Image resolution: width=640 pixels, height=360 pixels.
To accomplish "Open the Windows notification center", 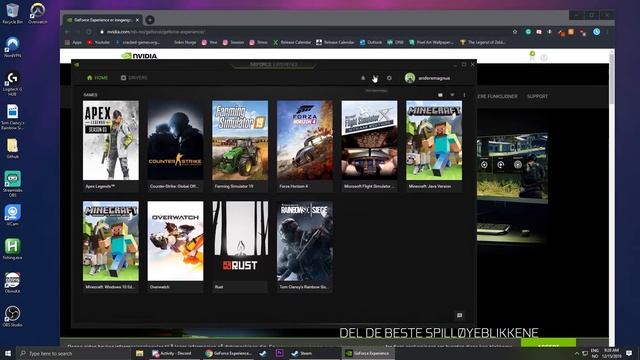I will tap(629, 353).
